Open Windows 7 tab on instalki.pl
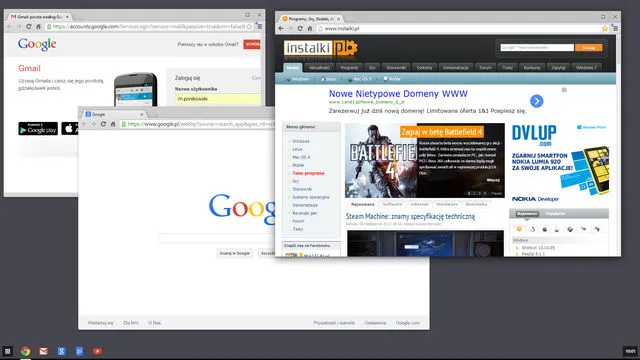Screen dimensions: 640x360 [x=587, y=68]
